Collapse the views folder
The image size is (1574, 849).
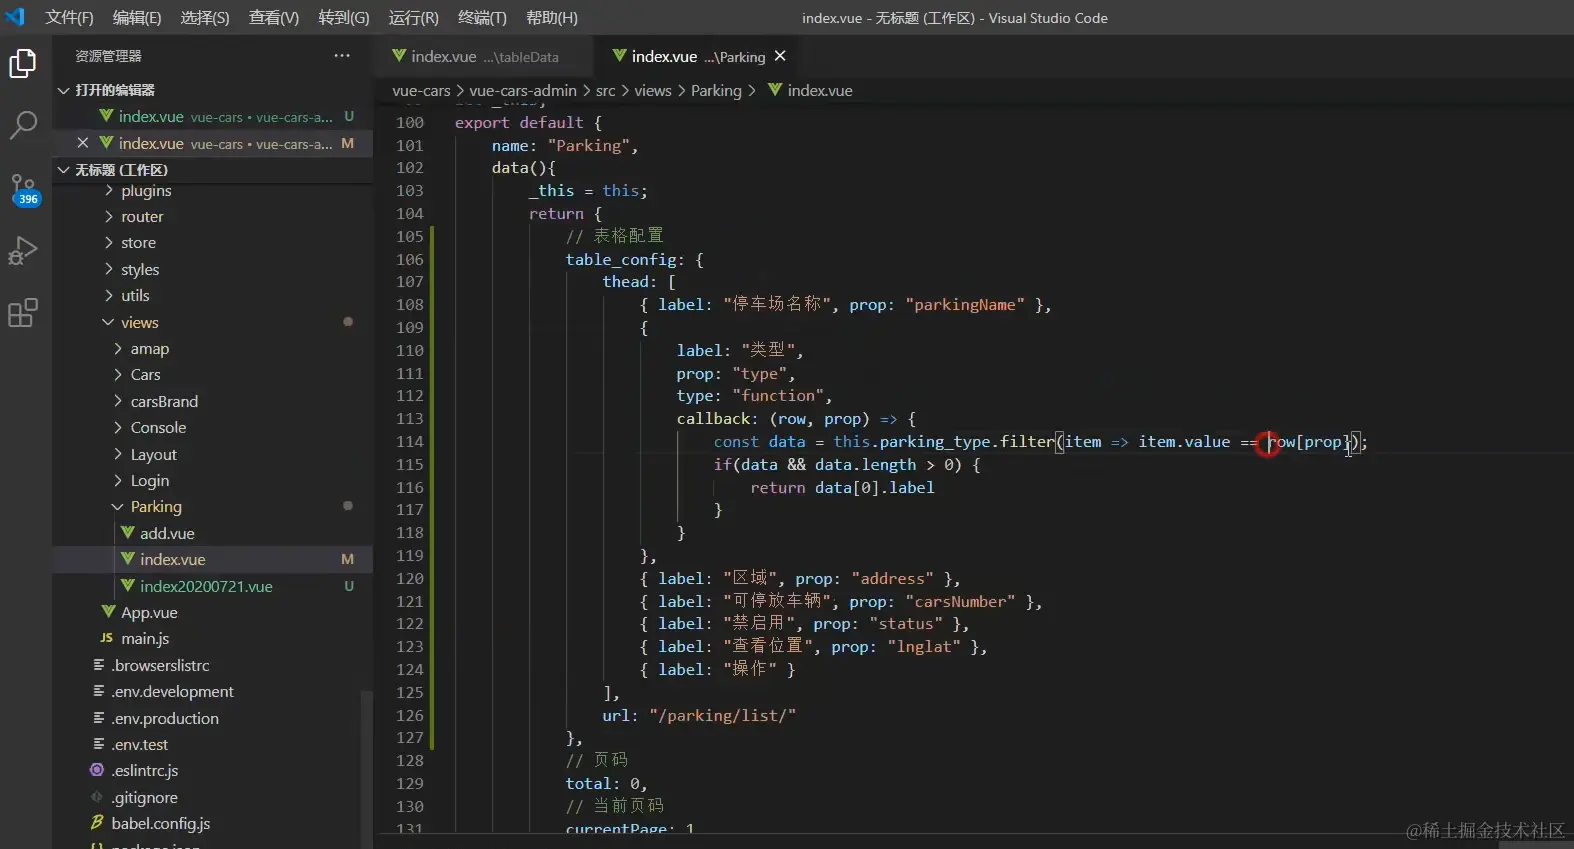109,322
